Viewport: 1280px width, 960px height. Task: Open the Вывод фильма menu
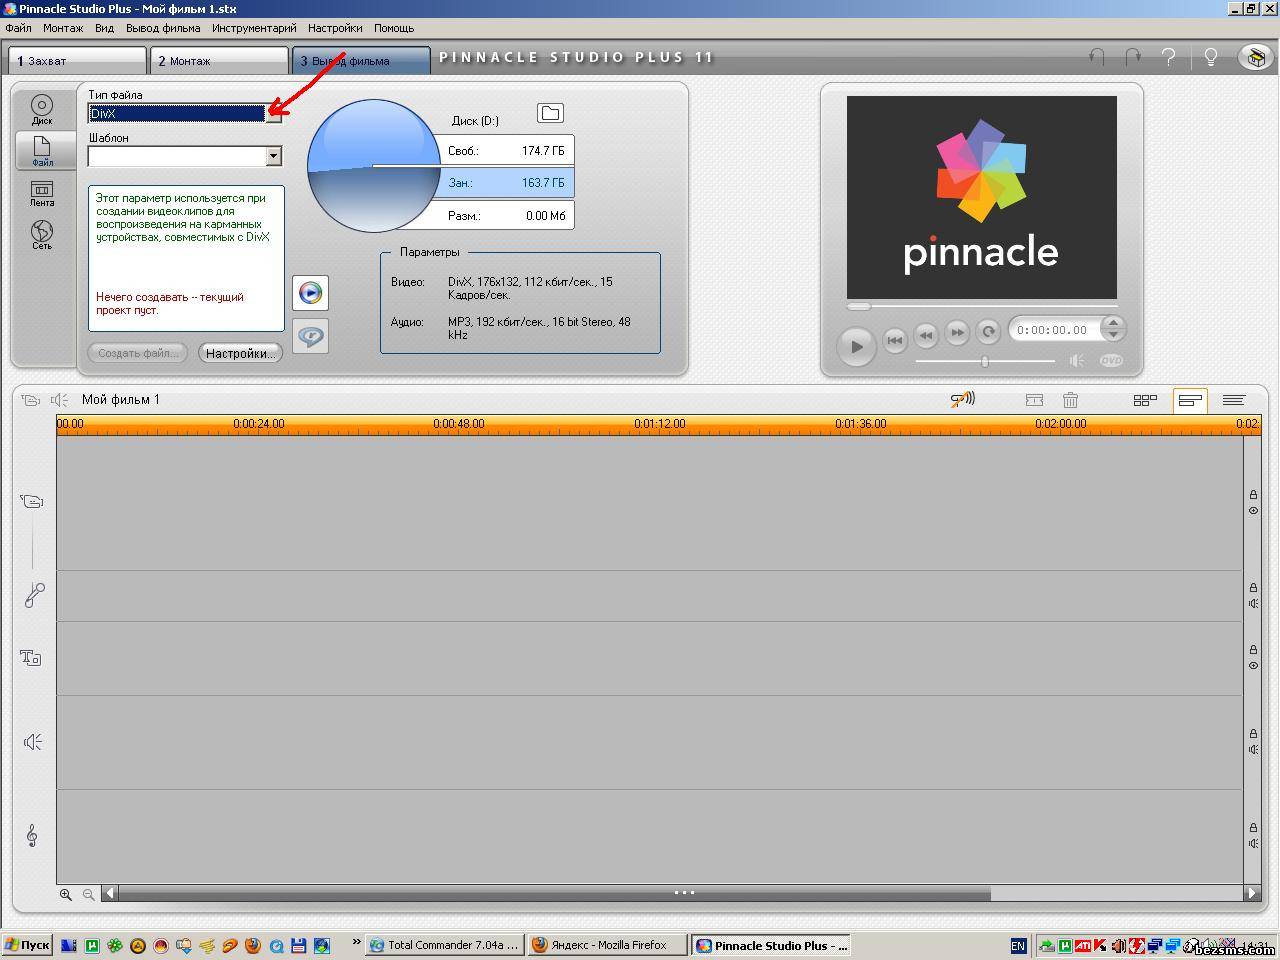(163, 28)
